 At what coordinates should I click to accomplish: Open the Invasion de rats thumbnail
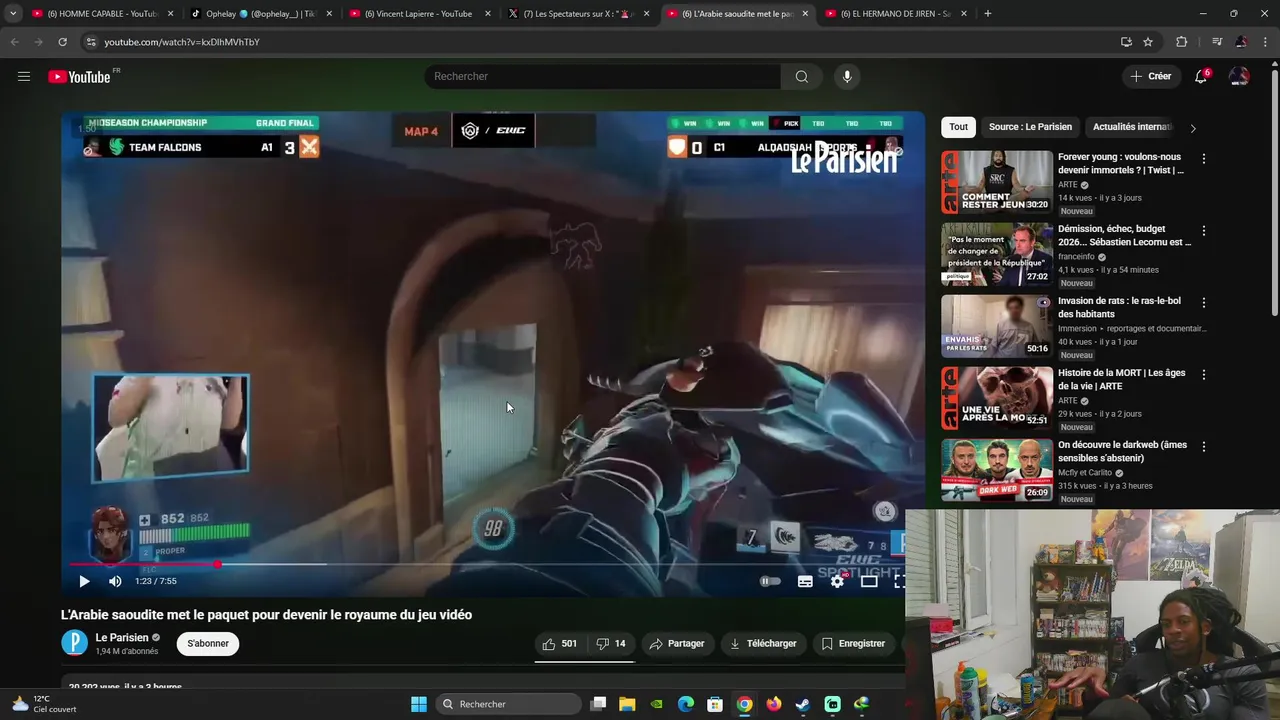tap(997, 326)
